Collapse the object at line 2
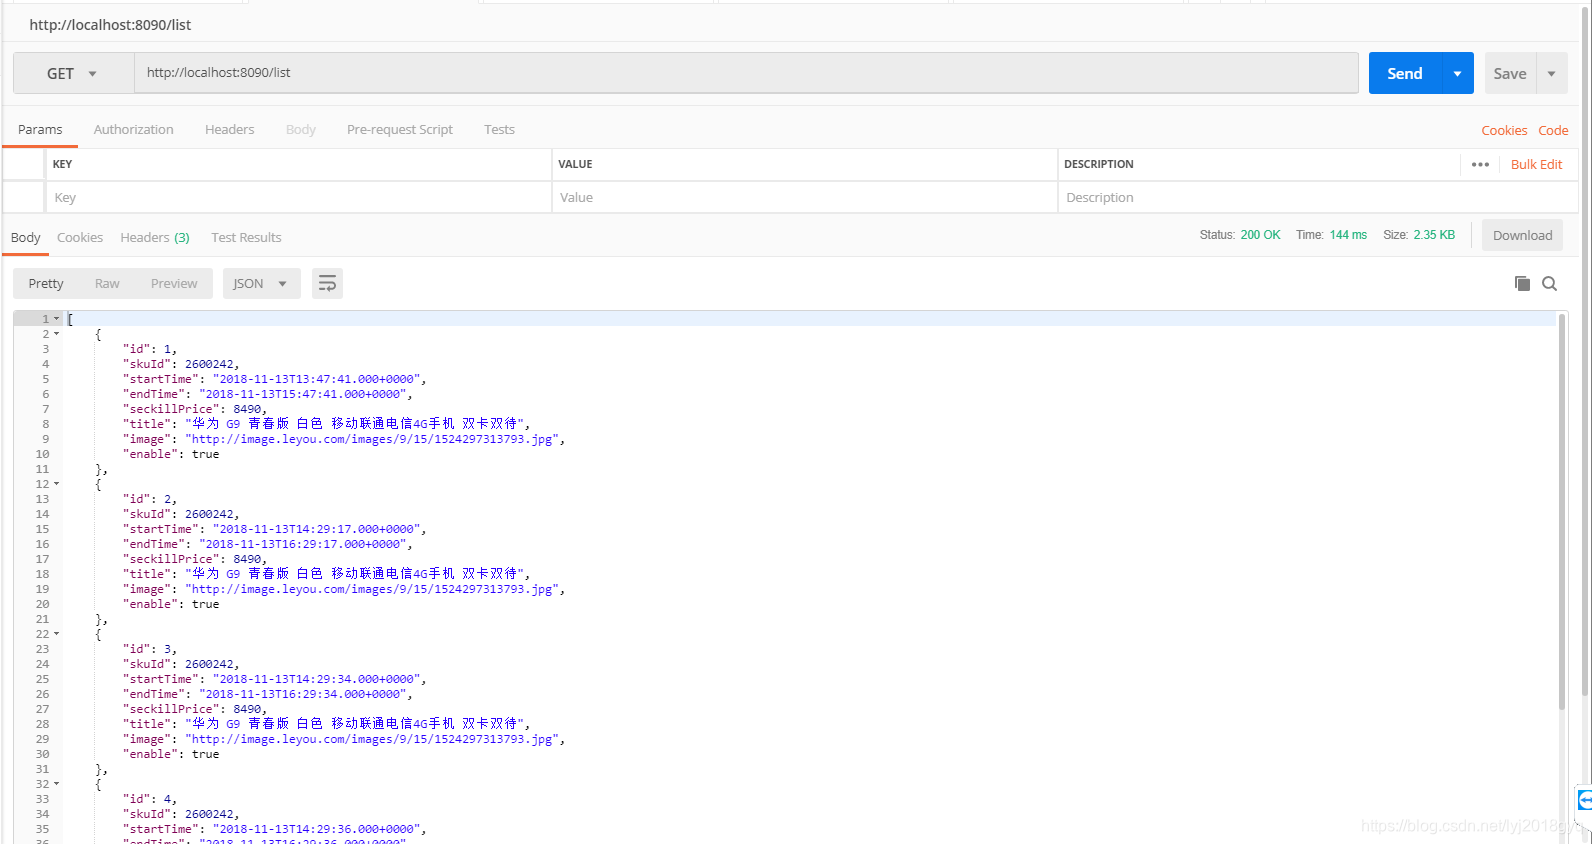The height and width of the screenshot is (844, 1592). (56, 334)
